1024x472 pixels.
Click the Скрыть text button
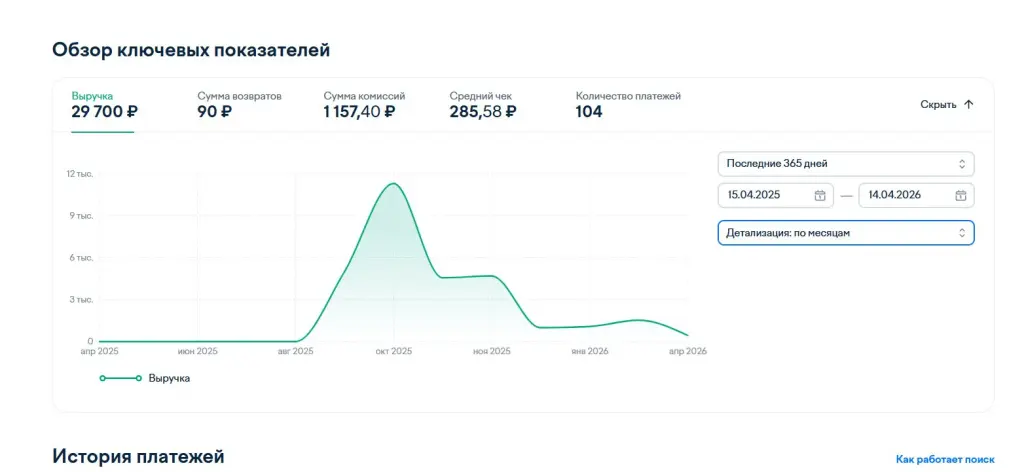pos(938,104)
